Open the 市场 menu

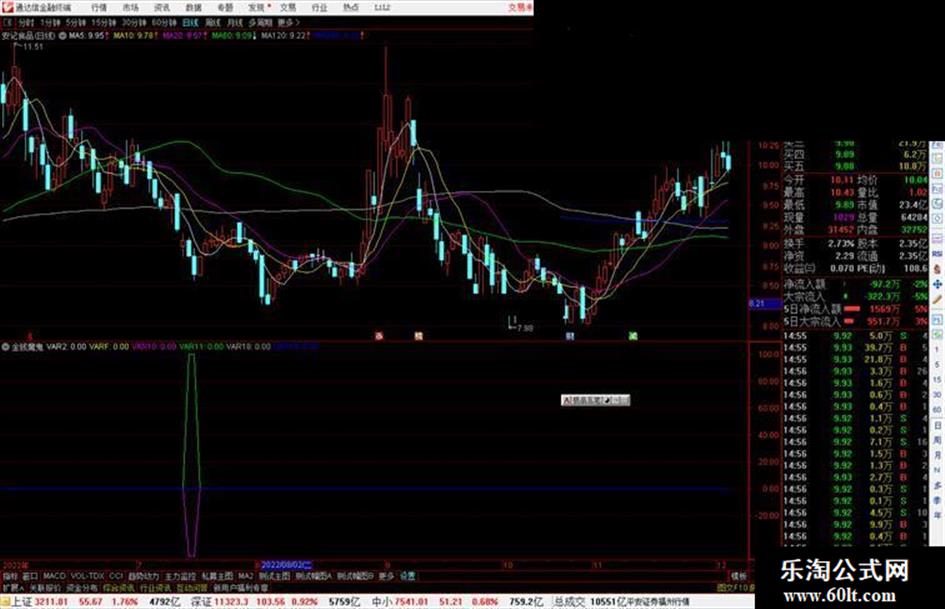pyautogui.click(x=130, y=8)
